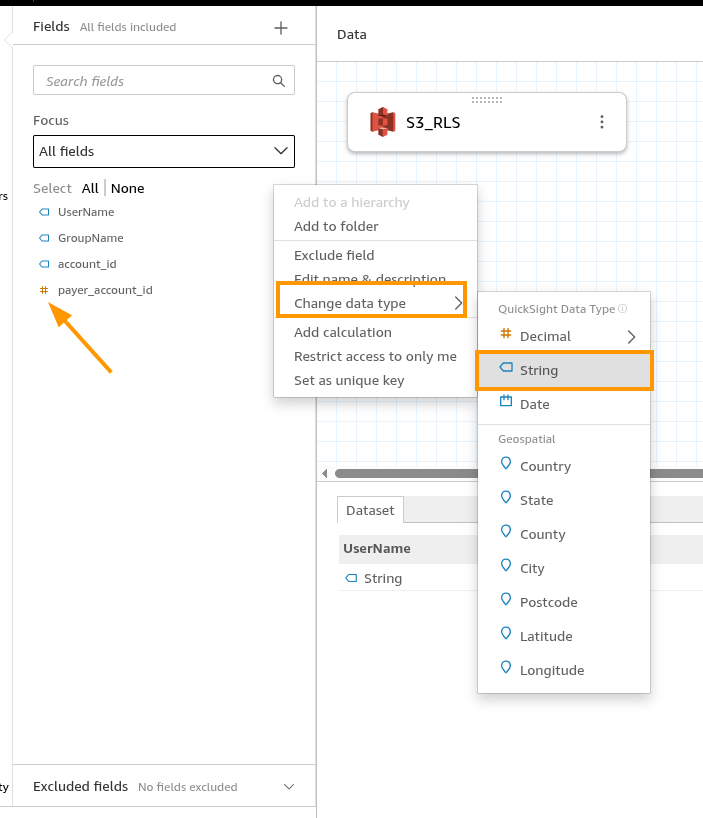The height and width of the screenshot is (818, 703).
Task: Click the UserName column header
Action: pos(377,548)
